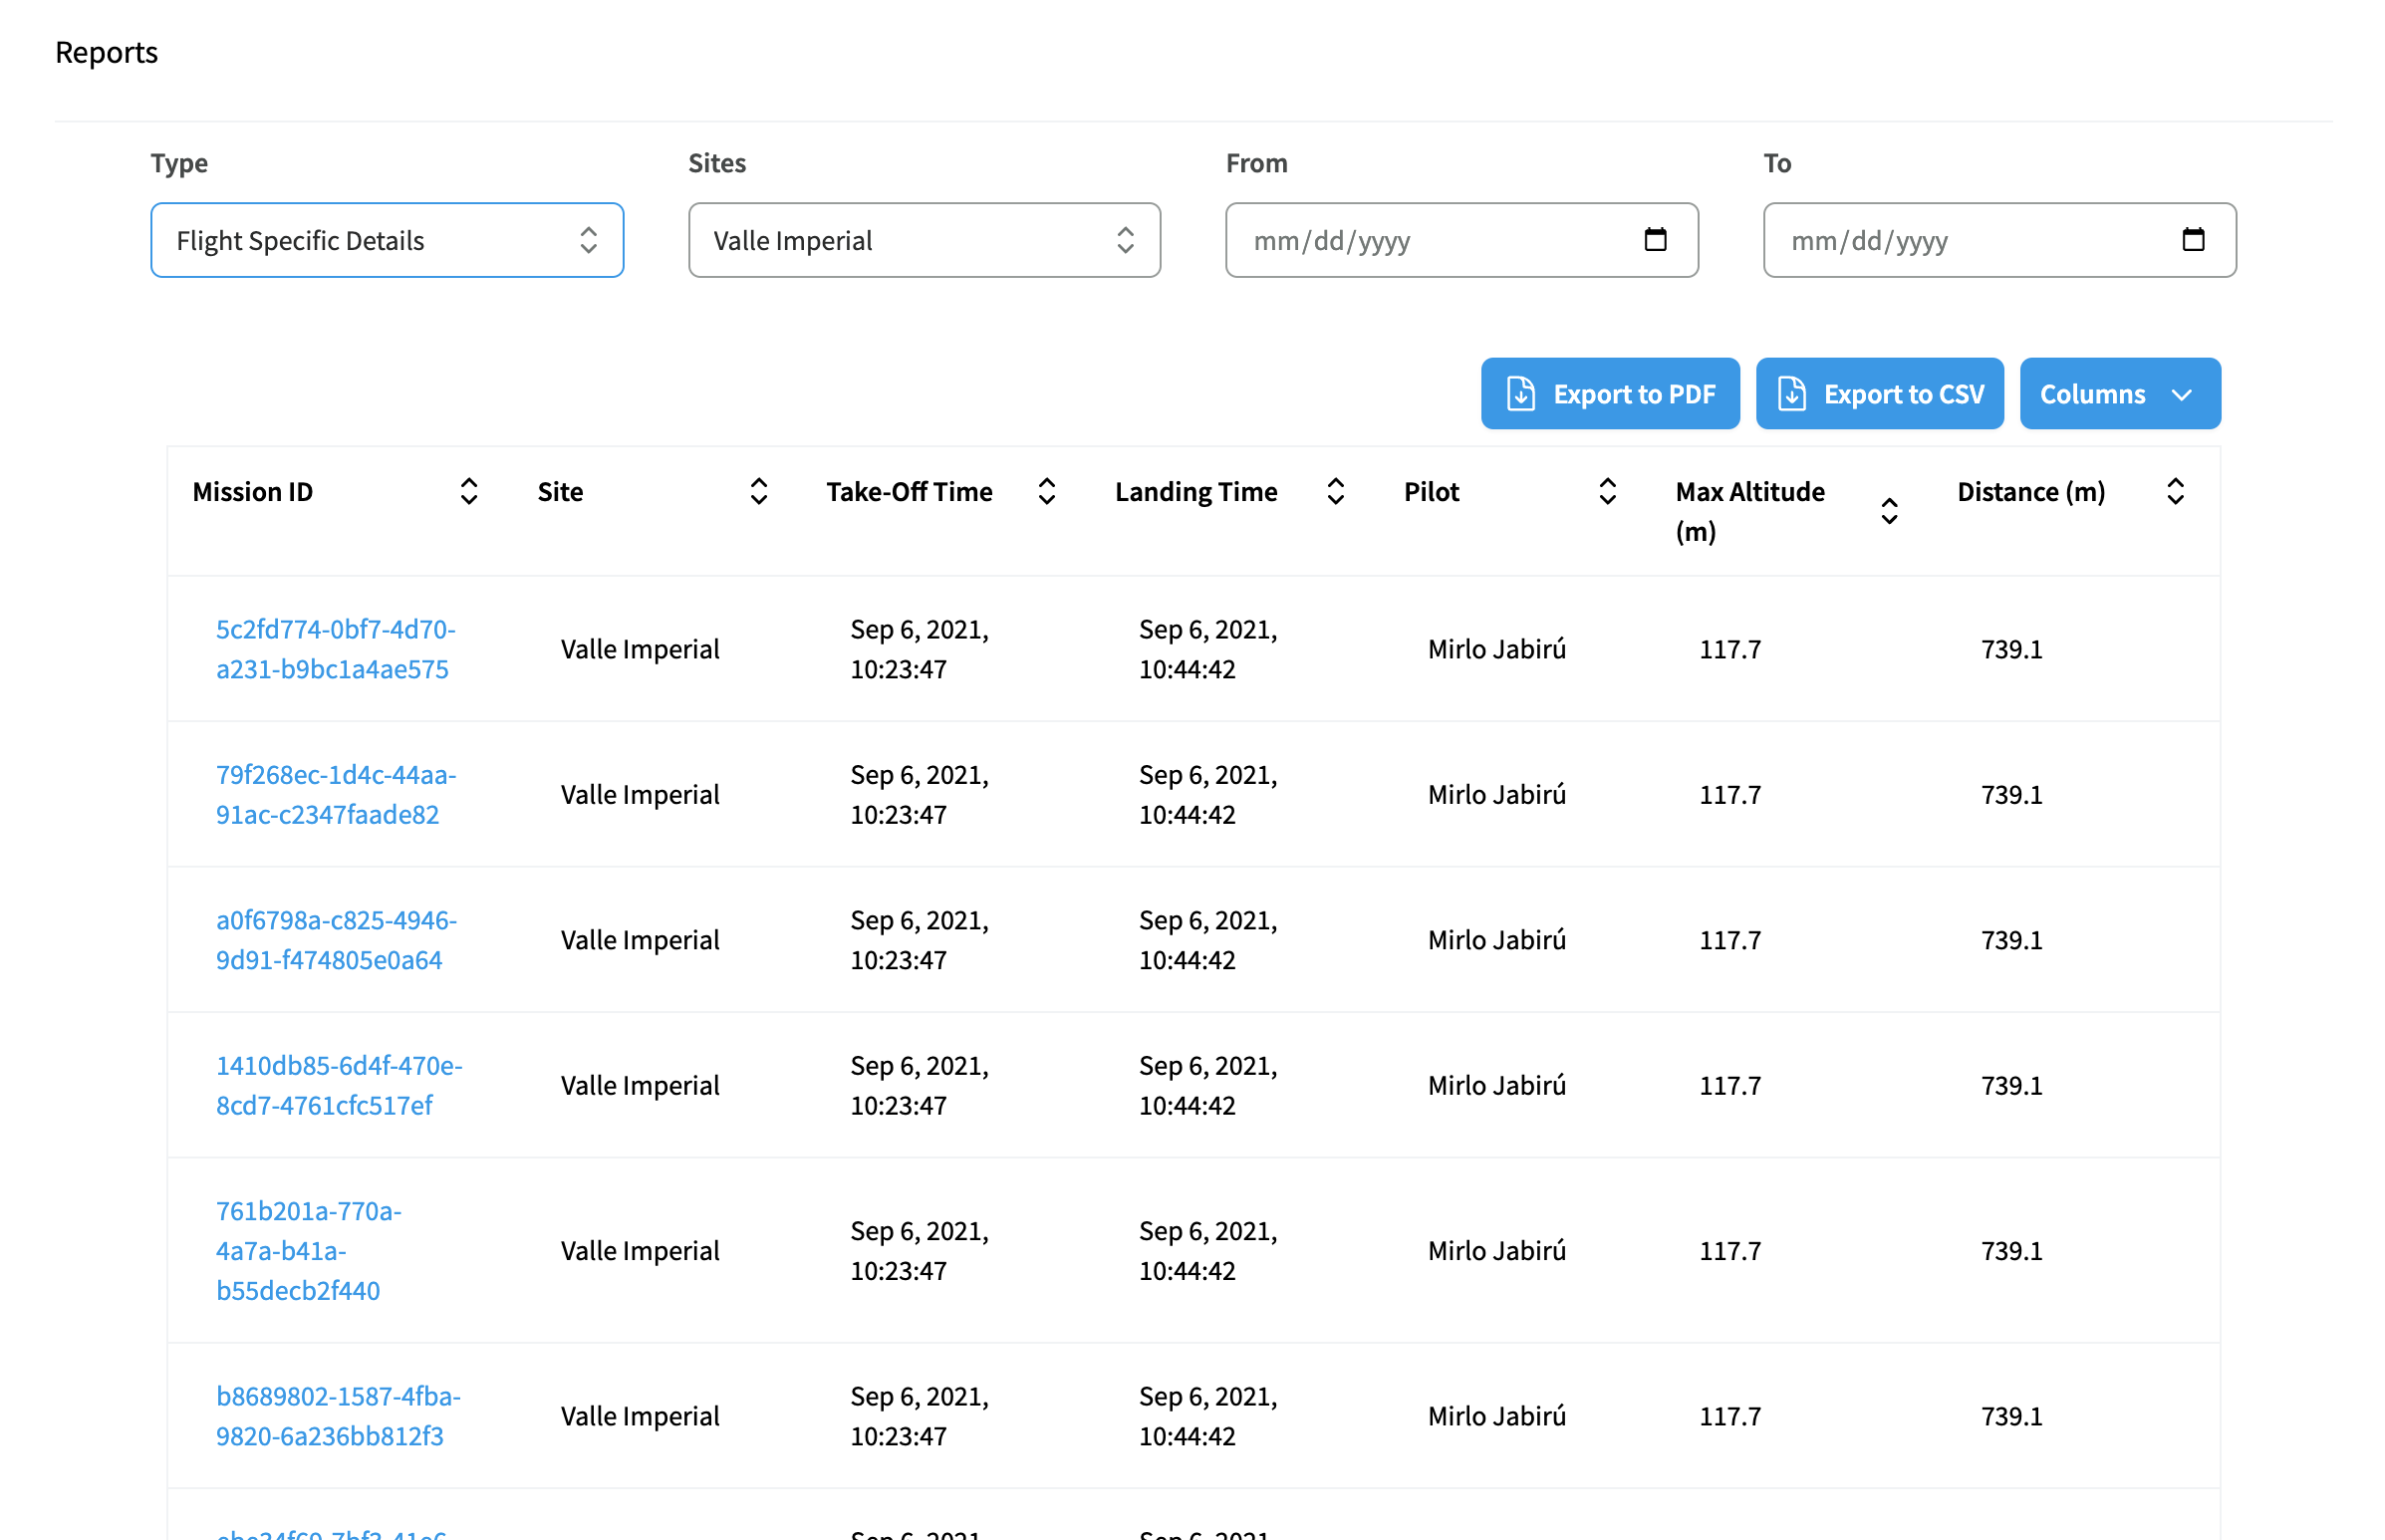The width and height of the screenshot is (2385, 1540).
Task: Click the From date input field
Action: pos(1461,240)
